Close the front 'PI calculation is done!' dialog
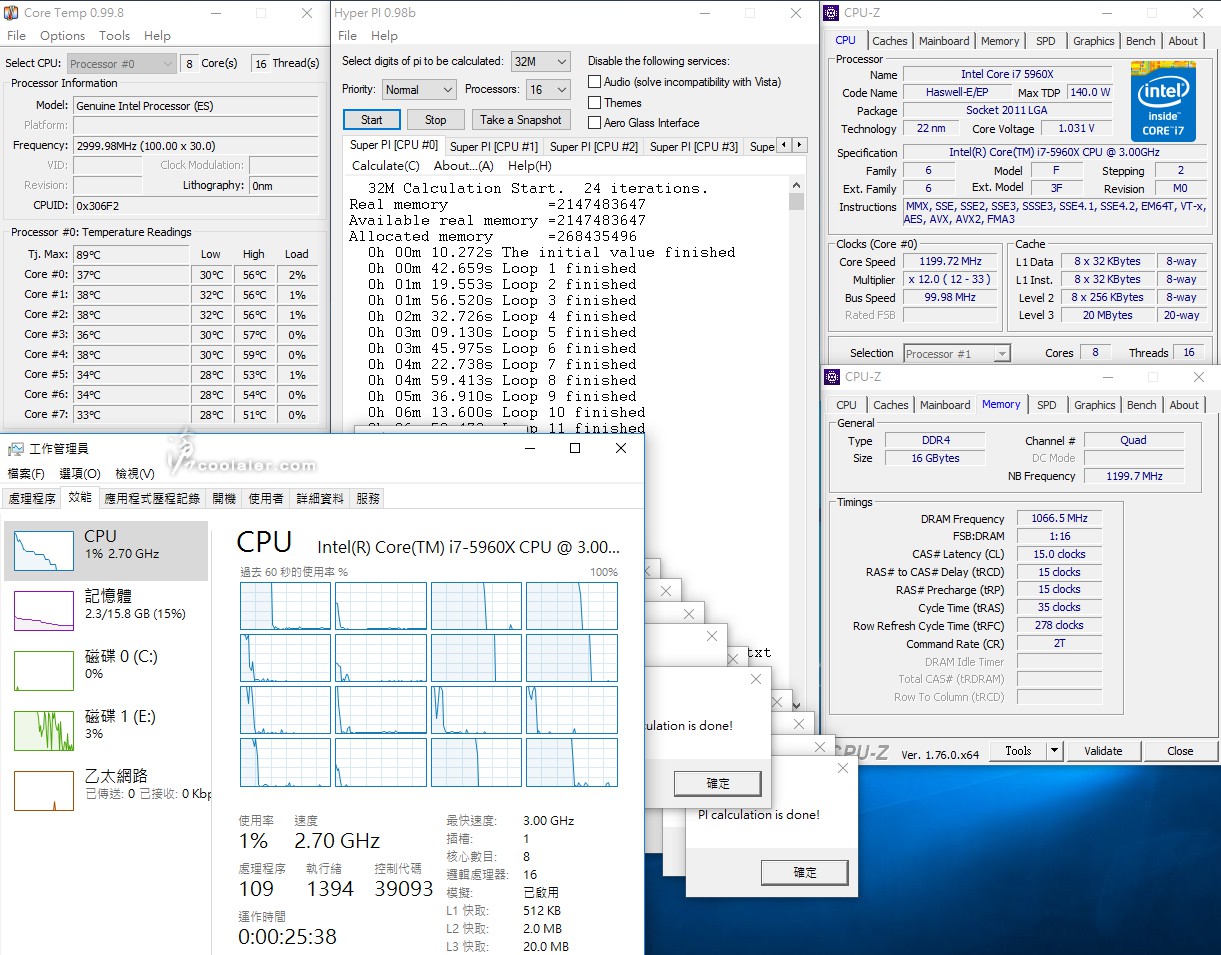1221x955 pixels. tap(842, 768)
